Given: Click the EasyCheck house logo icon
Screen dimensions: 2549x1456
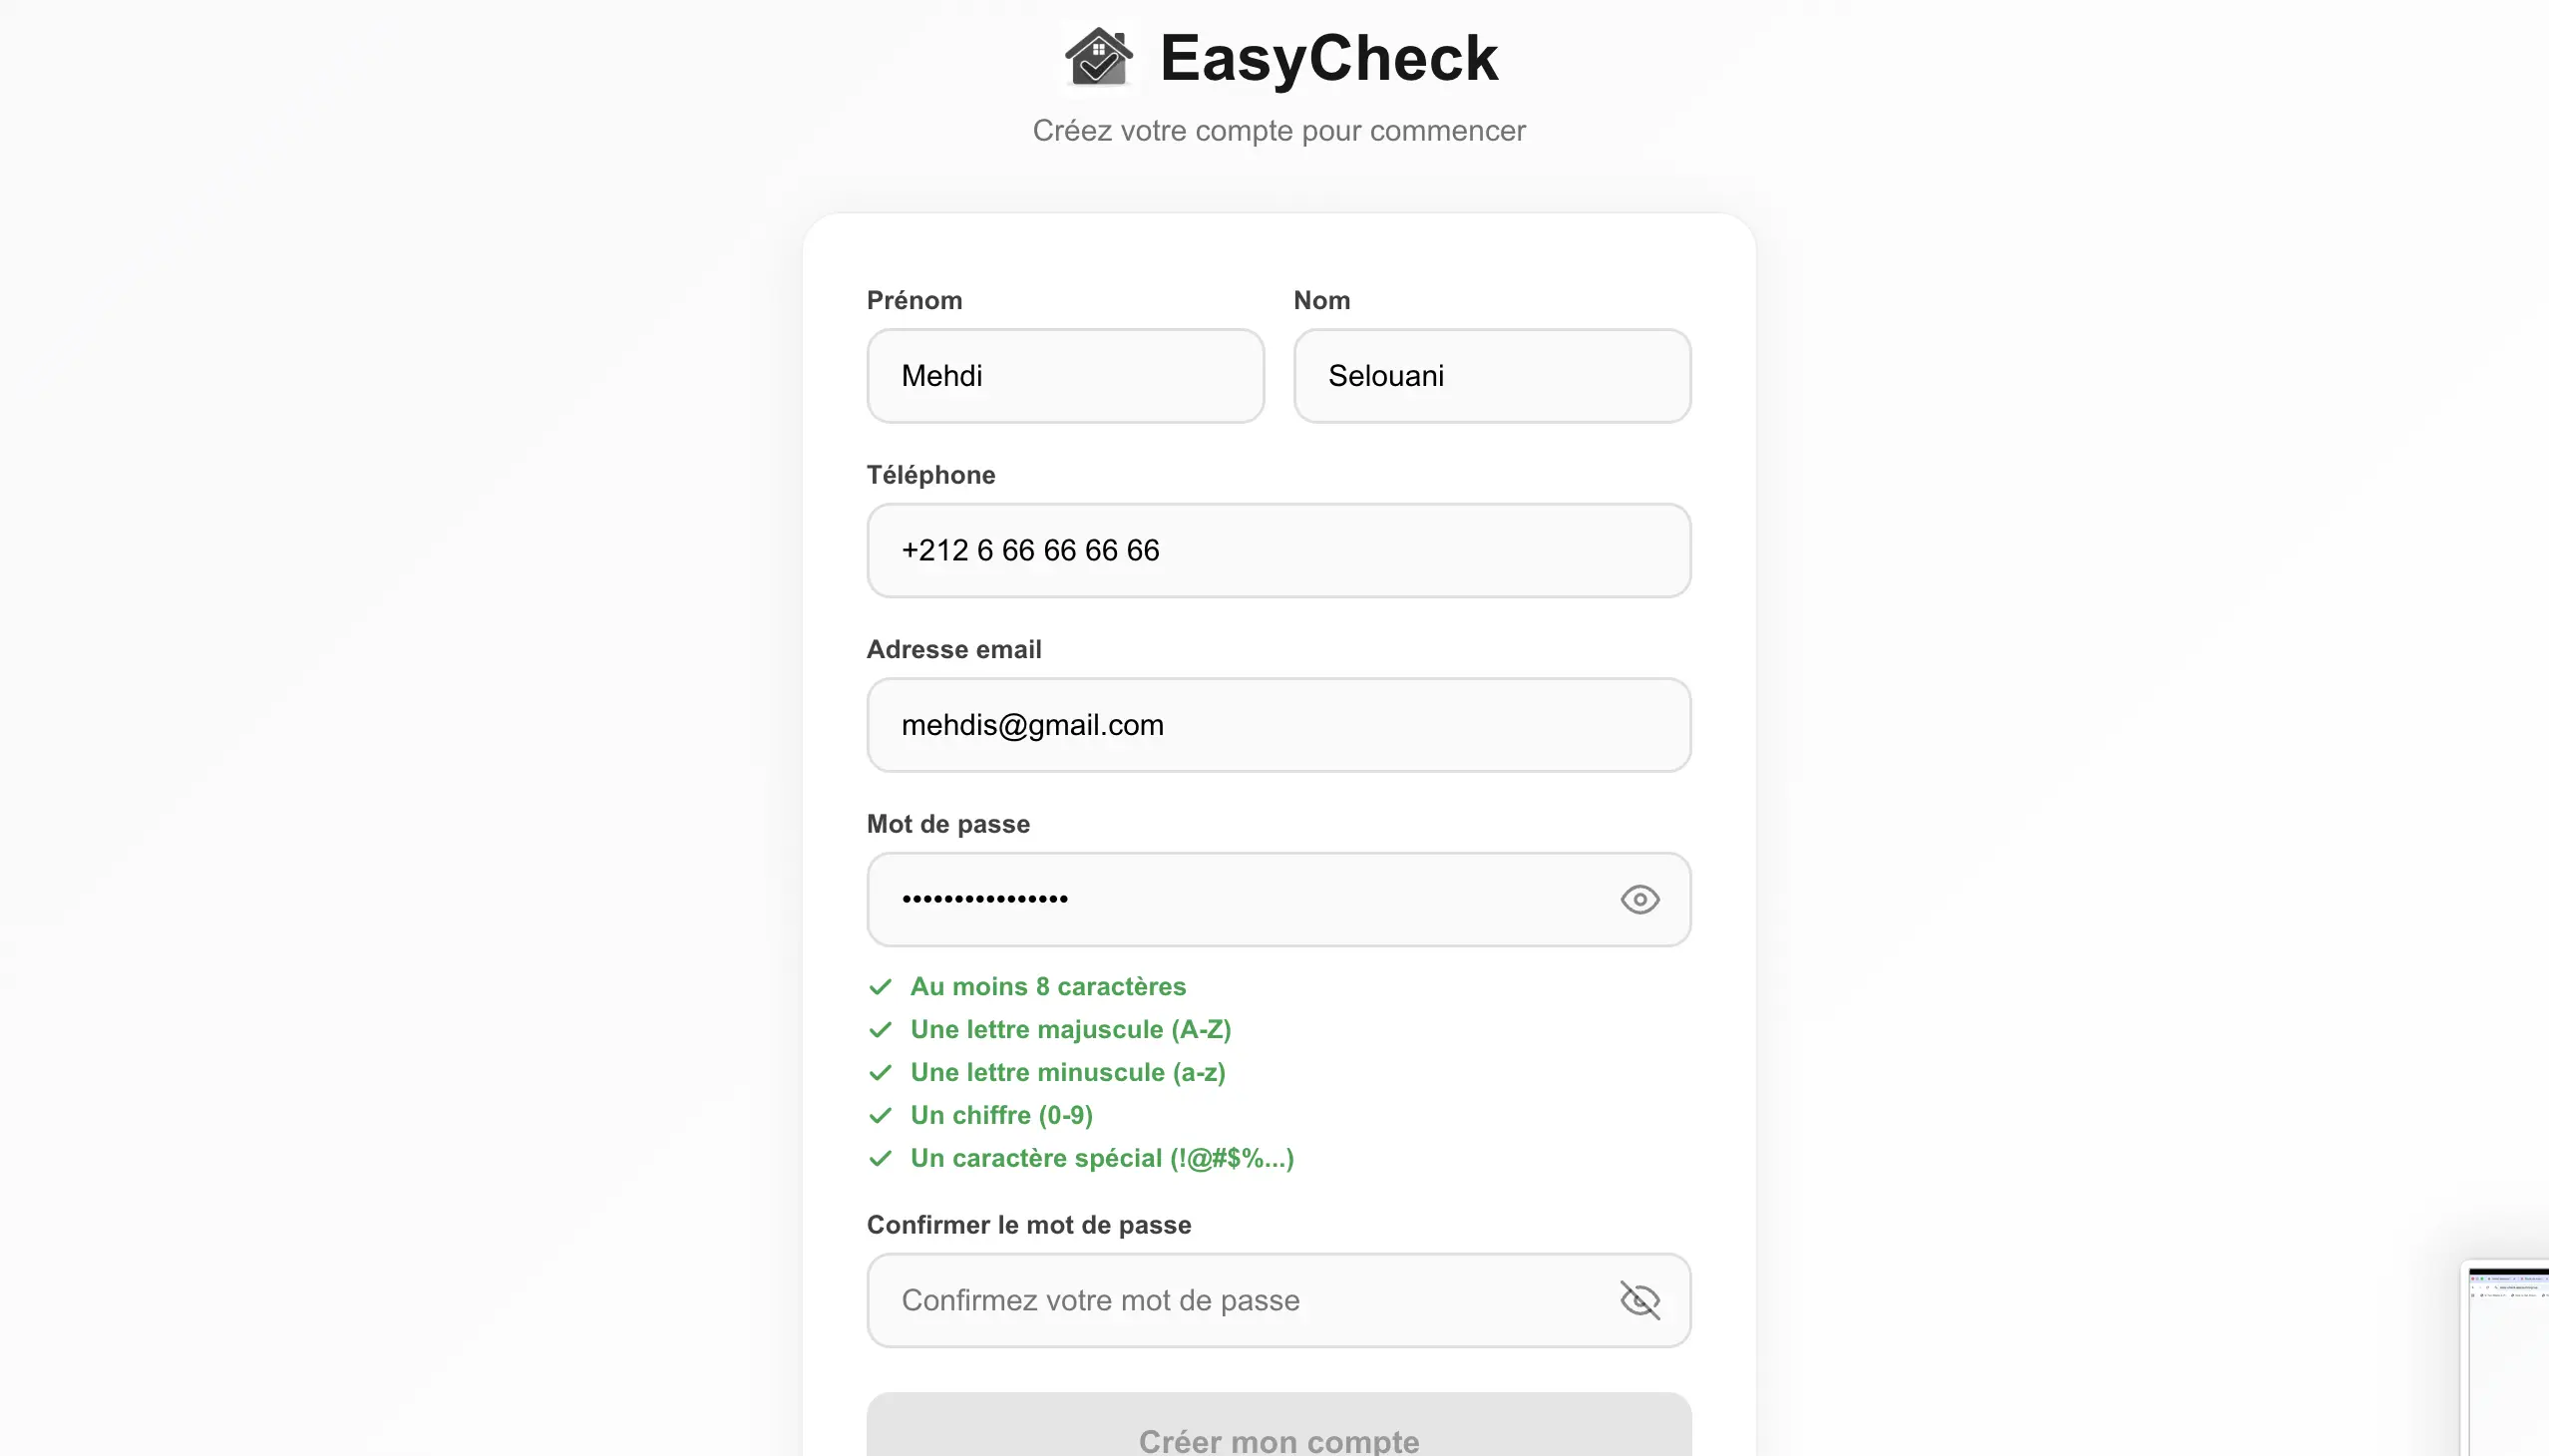Looking at the screenshot, I should pos(1098,57).
